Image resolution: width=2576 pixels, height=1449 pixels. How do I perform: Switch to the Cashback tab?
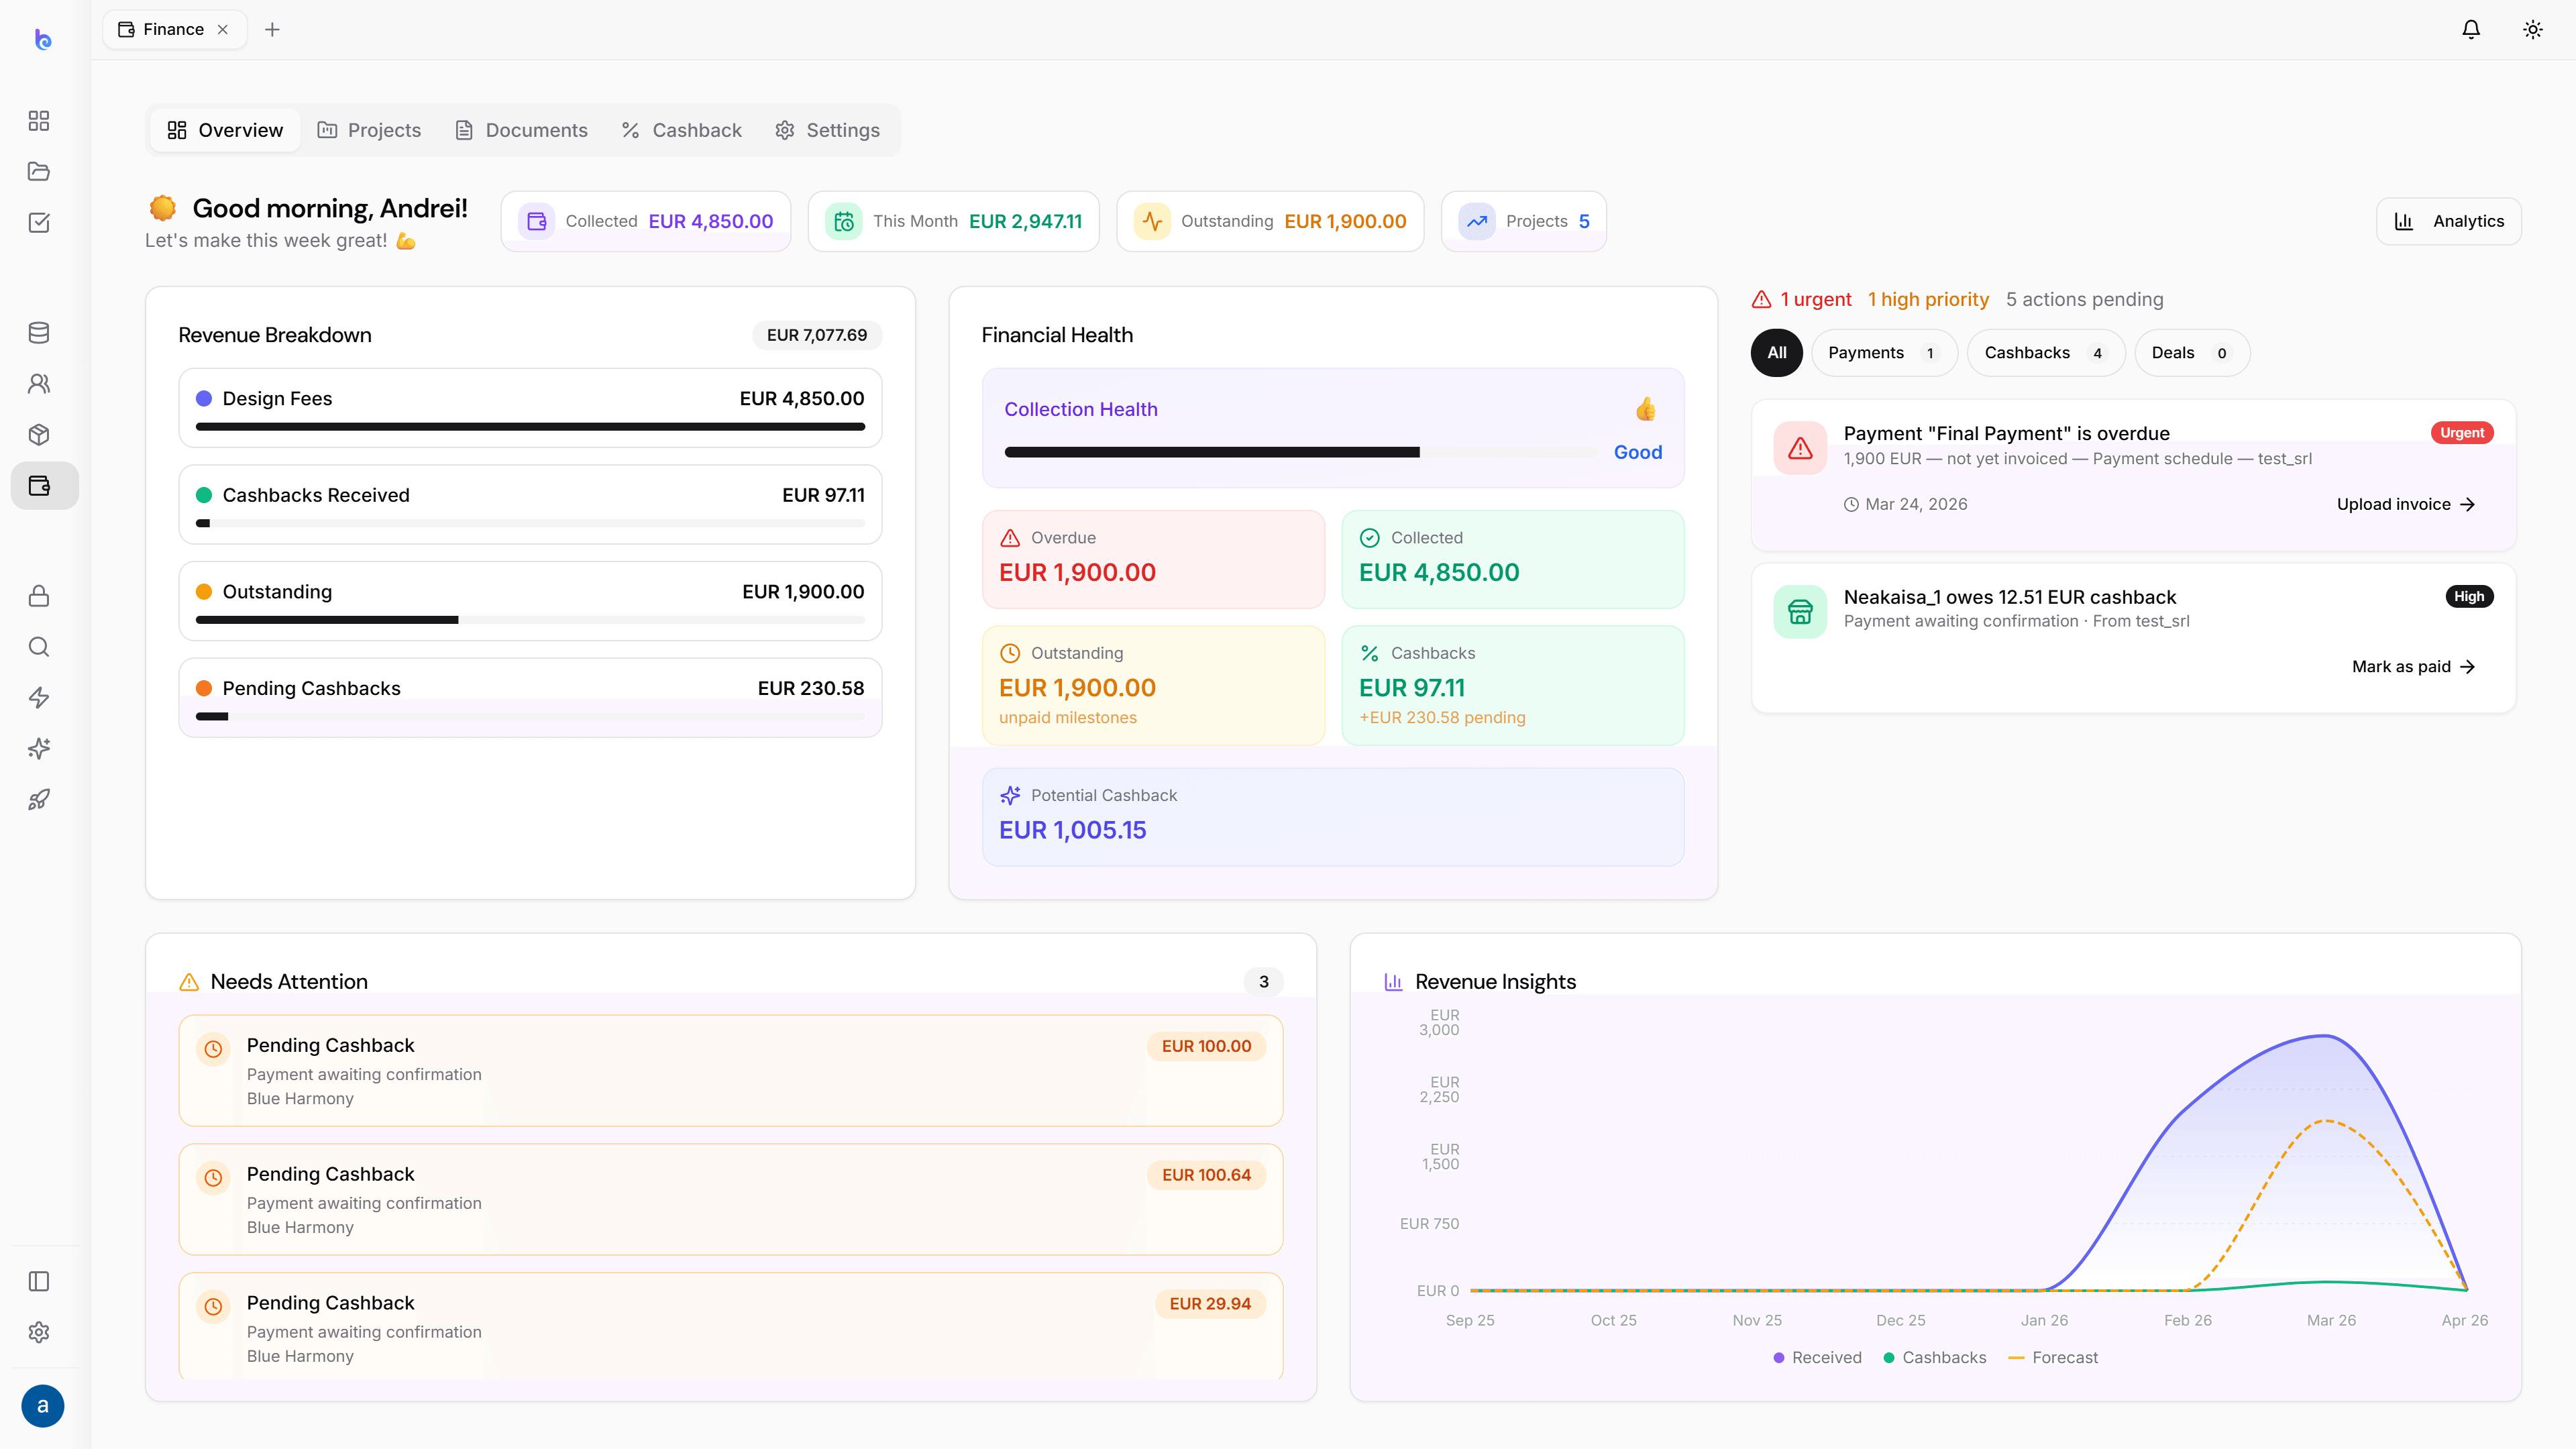[x=682, y=130]
